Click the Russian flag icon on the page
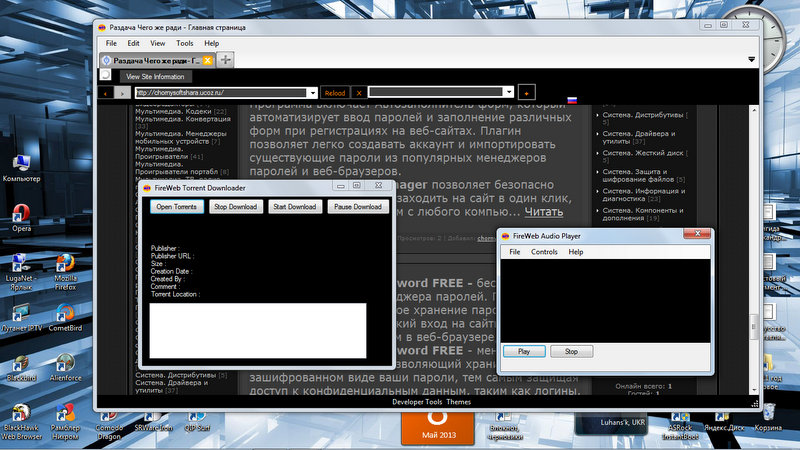800x450 pixels. 572,100
